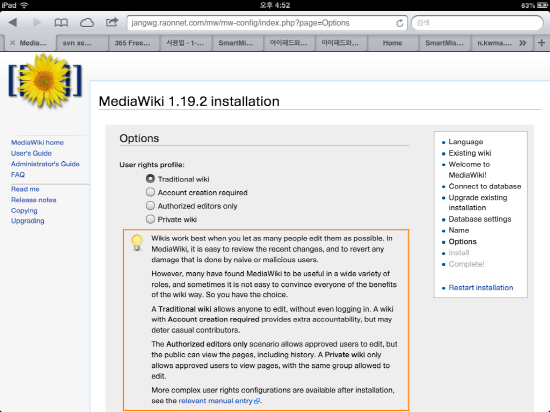Show more tabs with double chevron
The image size is (550, 412).
(523, 43)
